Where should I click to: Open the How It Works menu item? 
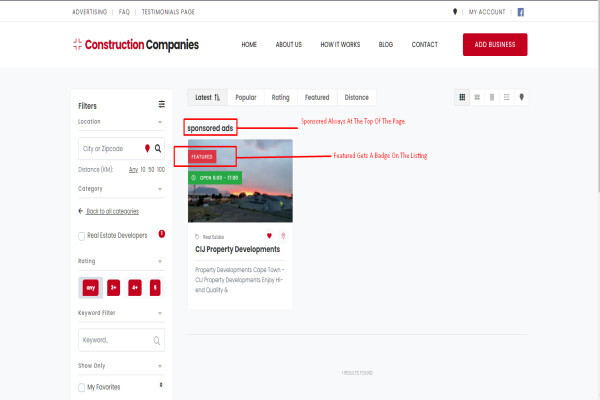[340, 44]
